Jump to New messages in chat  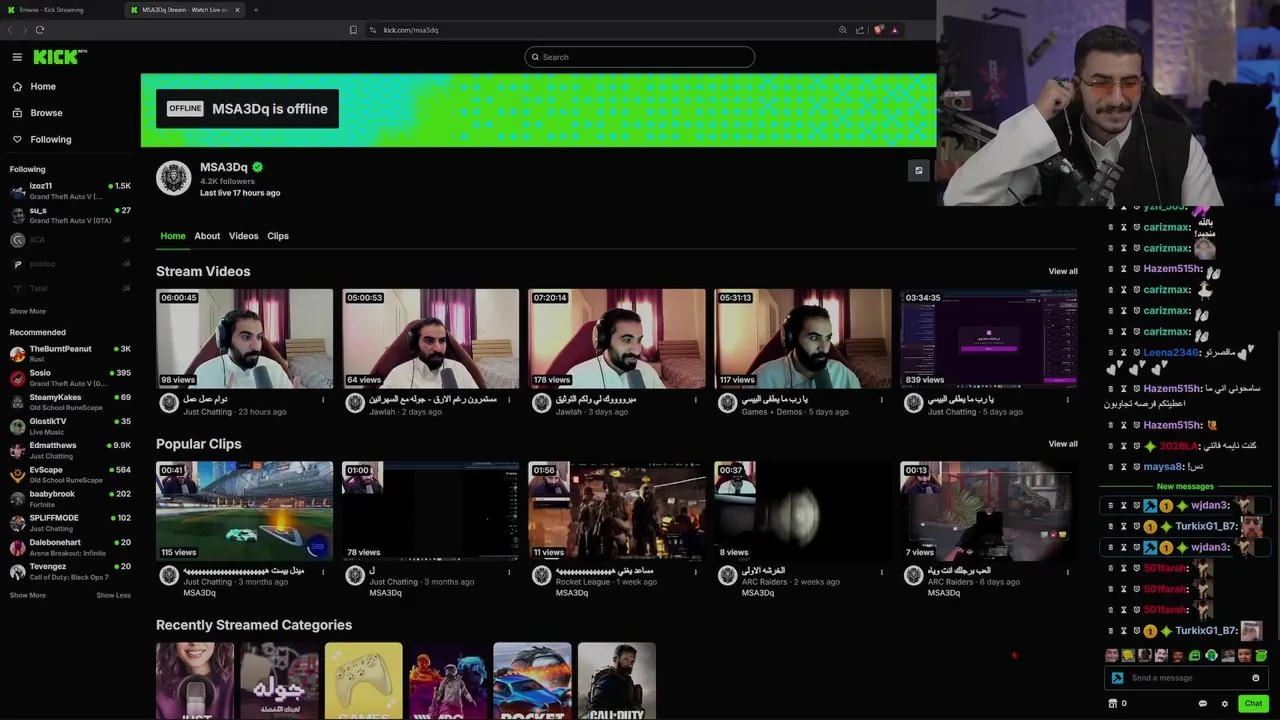pyautogui.click(x=1185, y=486)
